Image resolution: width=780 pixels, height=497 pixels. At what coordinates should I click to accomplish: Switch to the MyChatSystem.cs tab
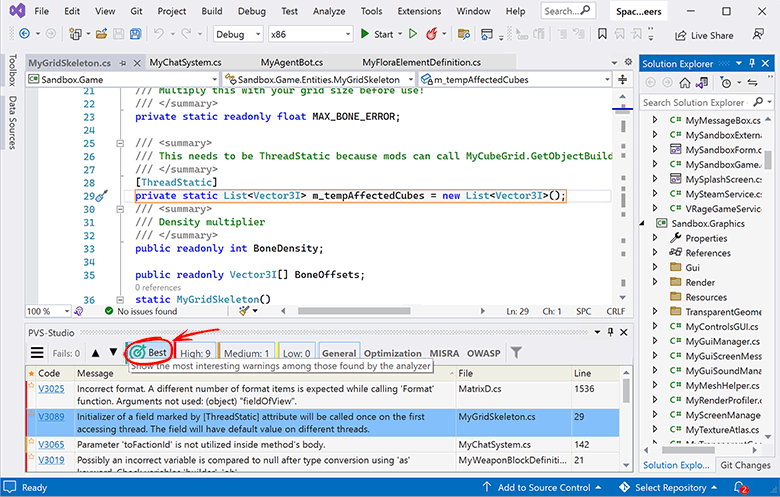(x=185, y=61)
